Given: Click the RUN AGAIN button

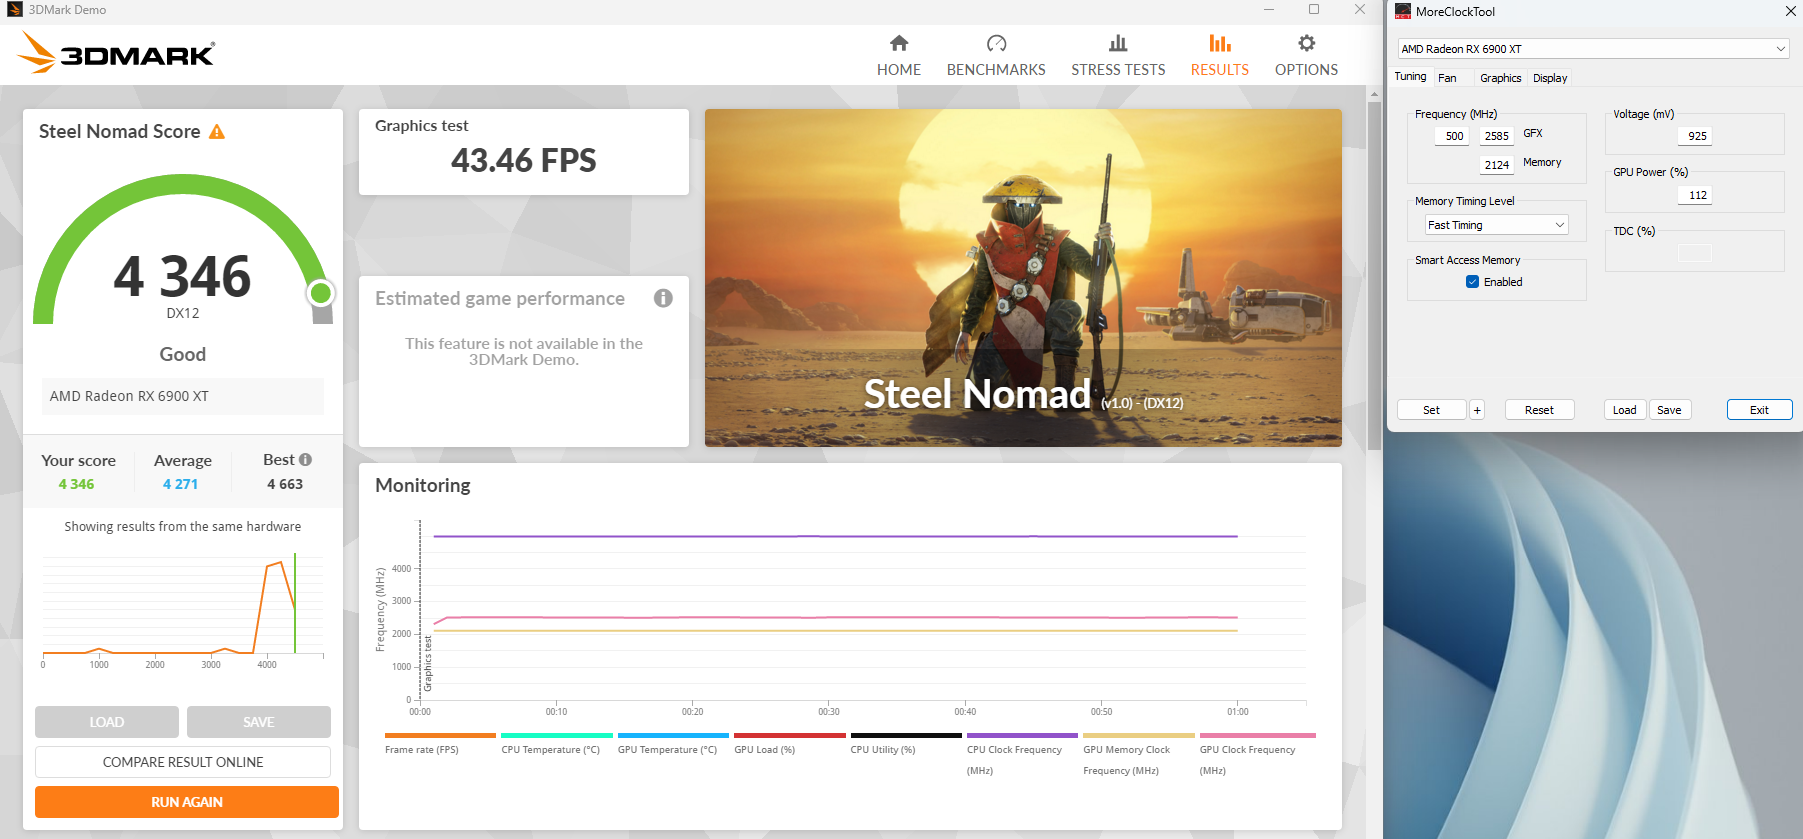Looking at the screenshot, I should click(187, 802).
